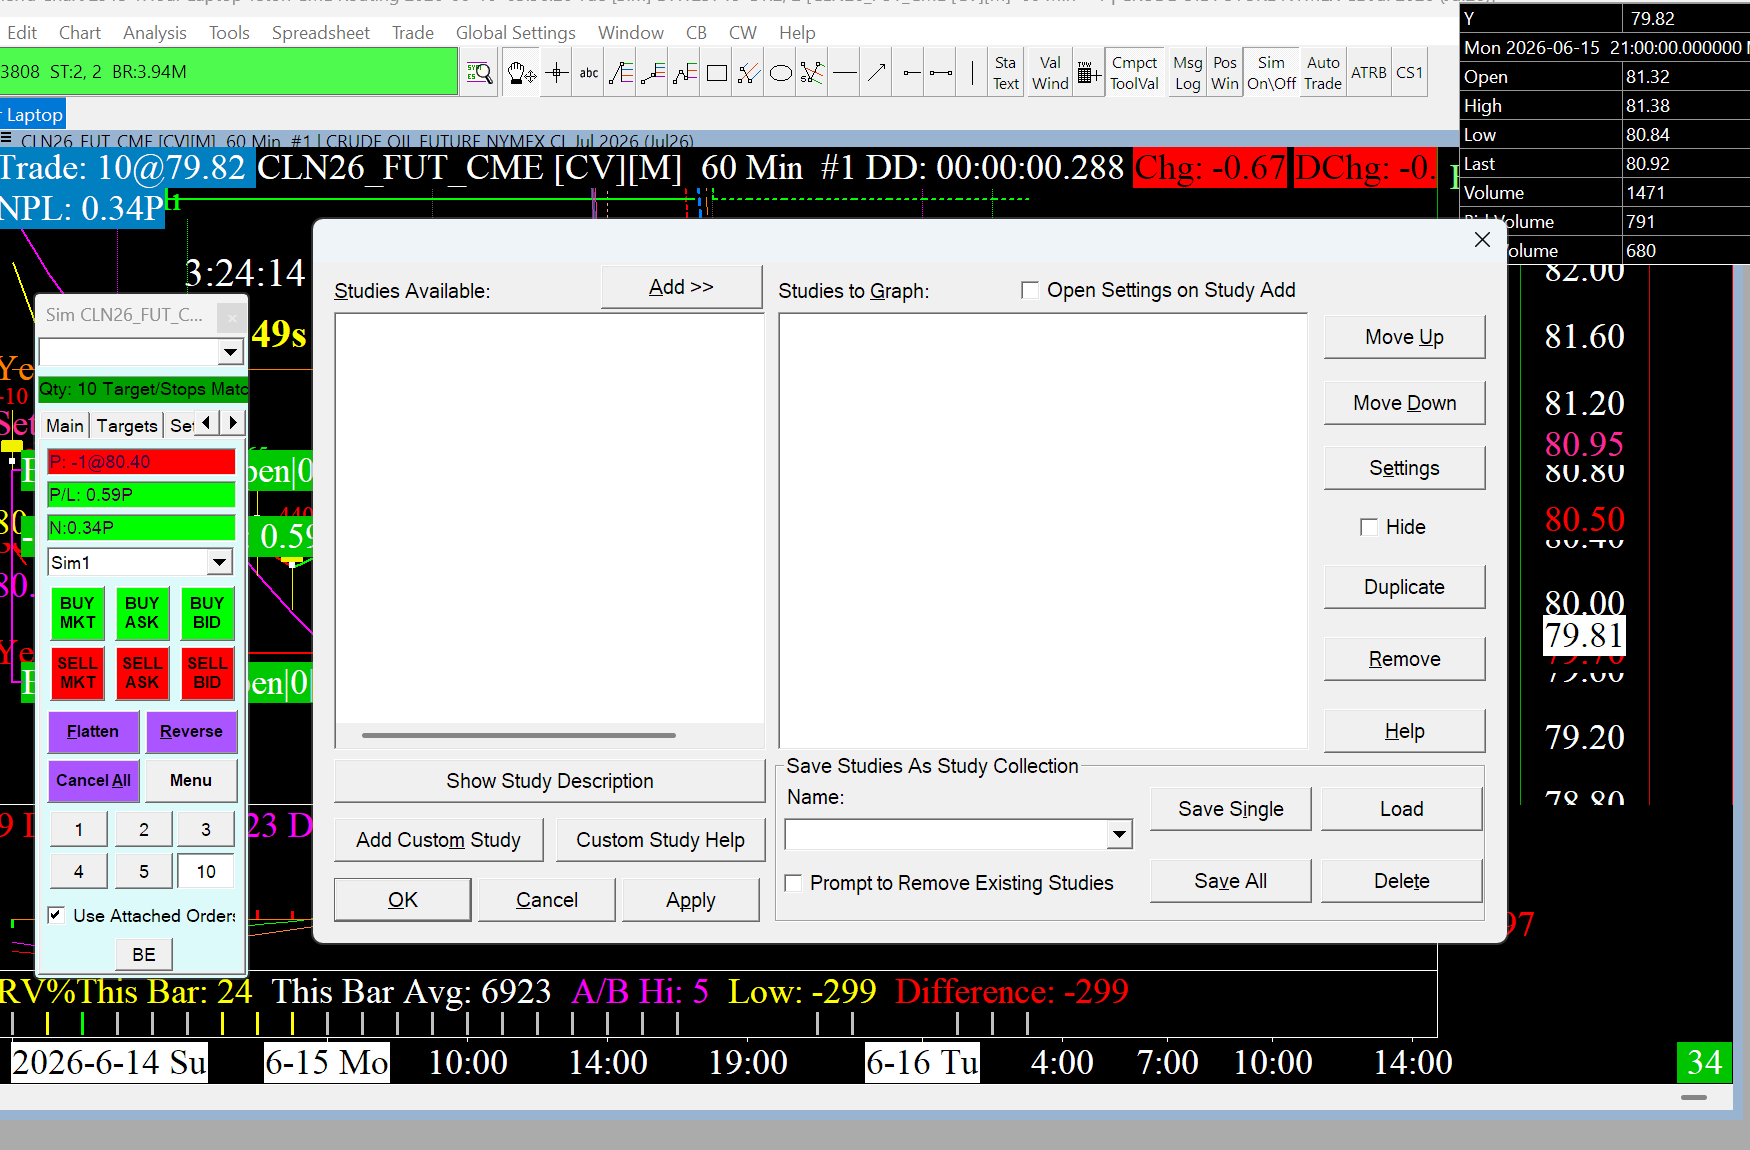1750x1150 pixels.
Task: Expand the trade window top combo box
Action: (x=230, y=352)
